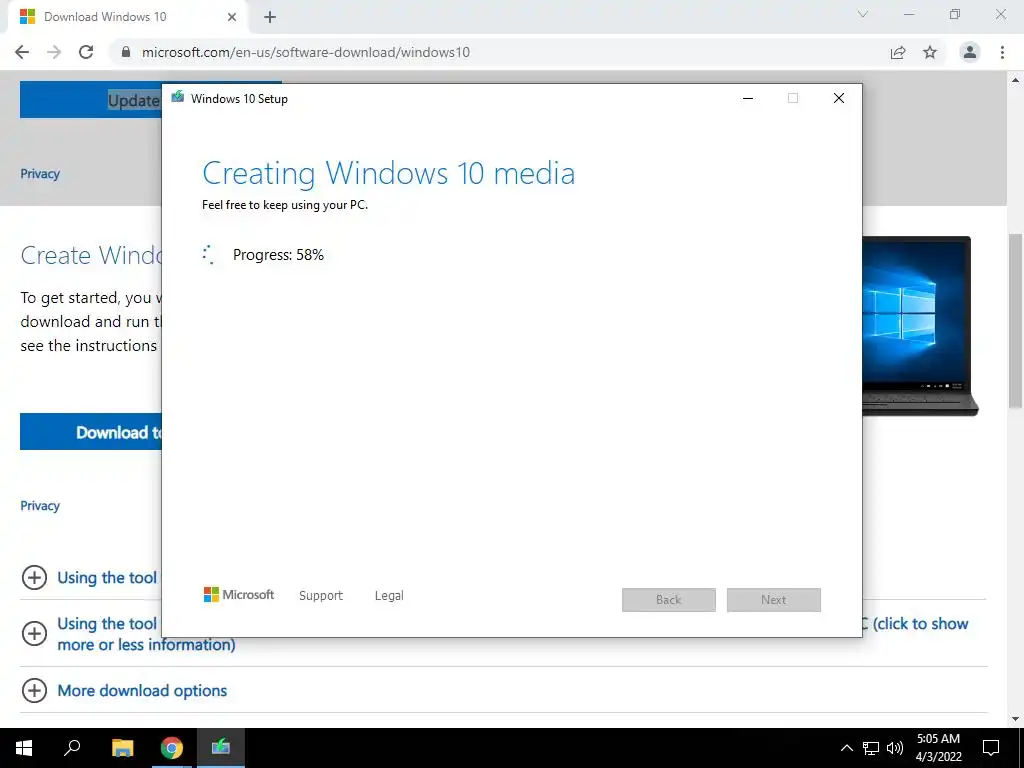Click scrollbar up arrow in Chrome
The image size is (1024, 768).
1016,80
